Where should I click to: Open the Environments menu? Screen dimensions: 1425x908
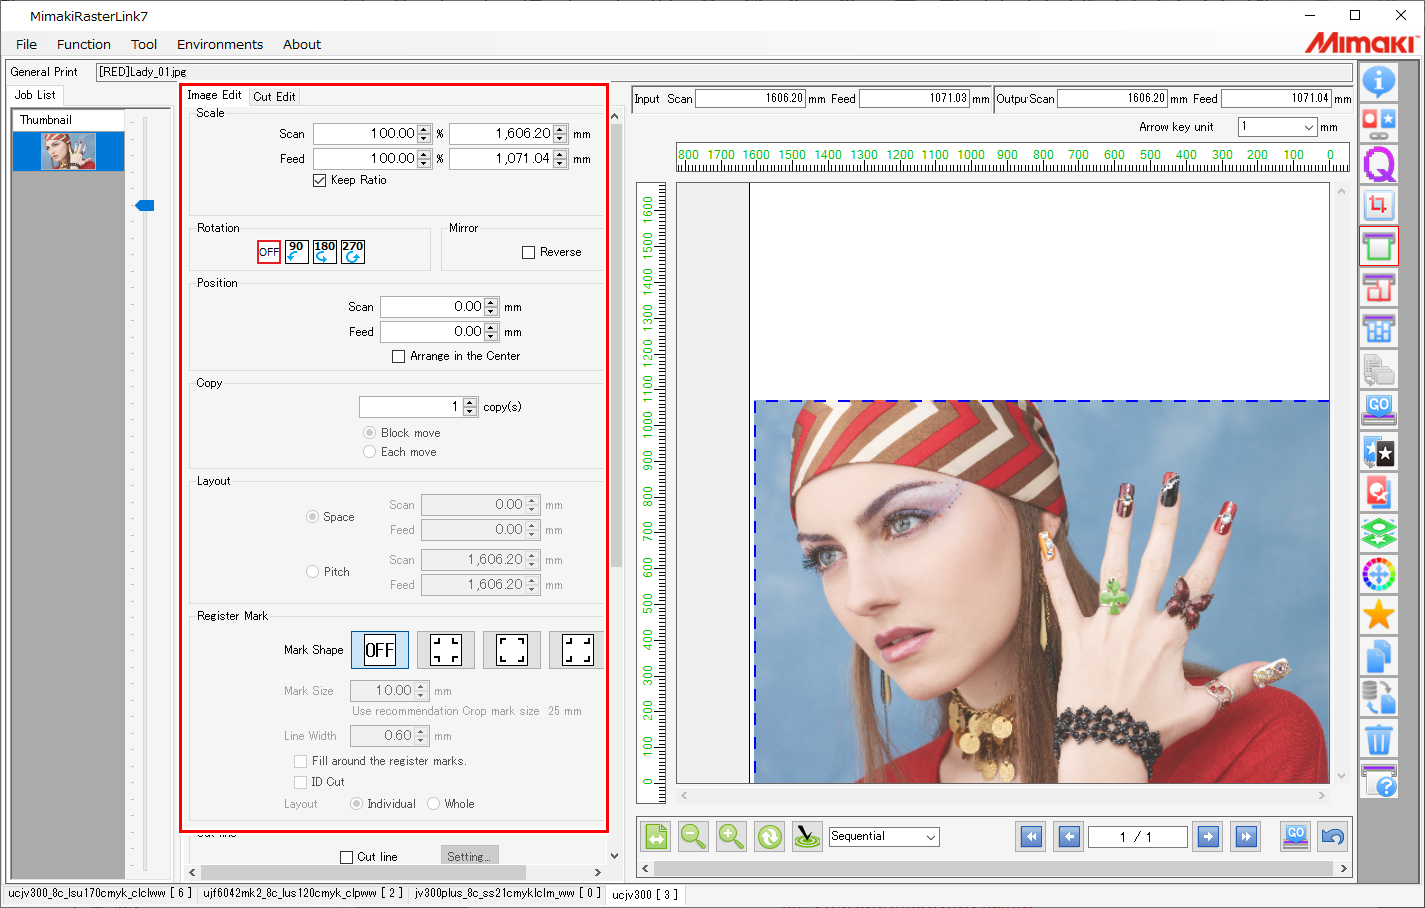[x=220, y=44]
